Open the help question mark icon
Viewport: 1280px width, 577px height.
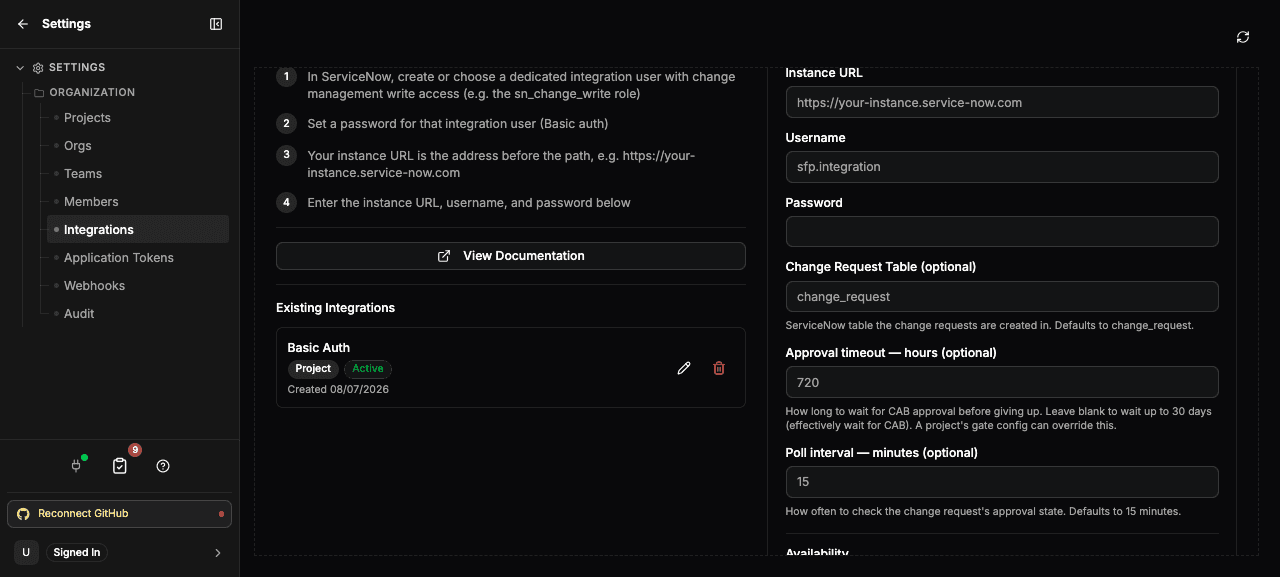tap(163, 466)
